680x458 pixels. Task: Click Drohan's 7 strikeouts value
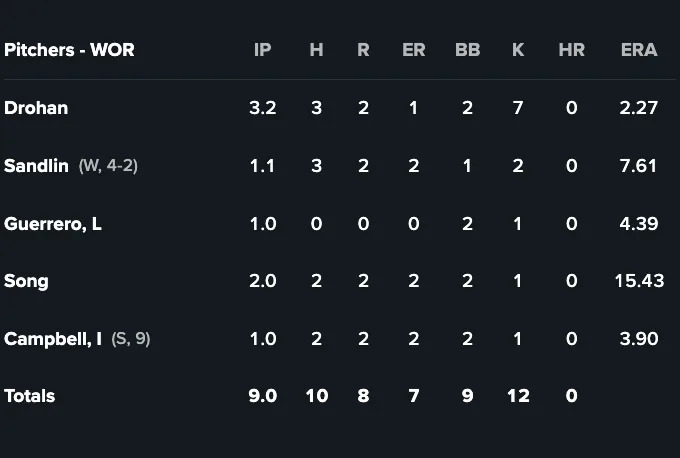pyautogui.click(x=518, y=108)
